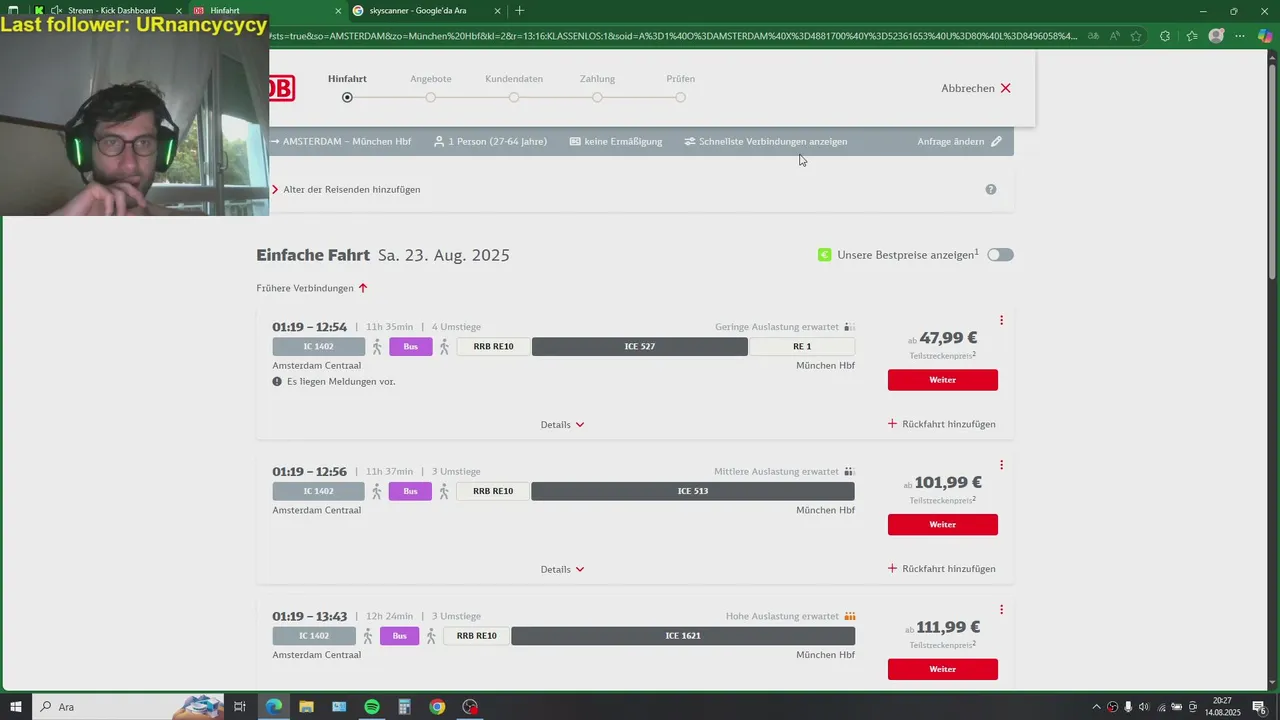Viewport: 1280px width, 720px height.
Task: Click the Zahlung progress step
Action: coord(597,86)
